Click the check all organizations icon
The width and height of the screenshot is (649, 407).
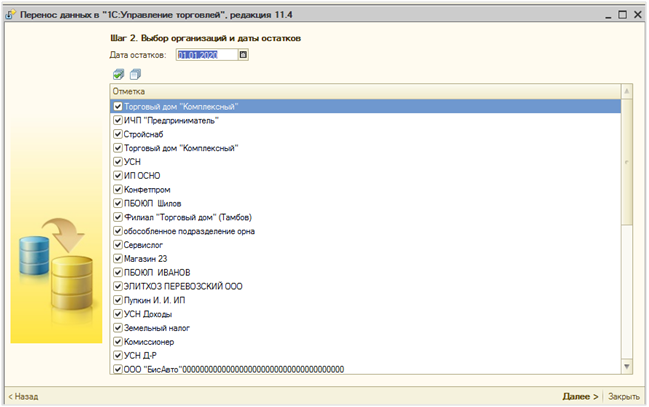118,75
